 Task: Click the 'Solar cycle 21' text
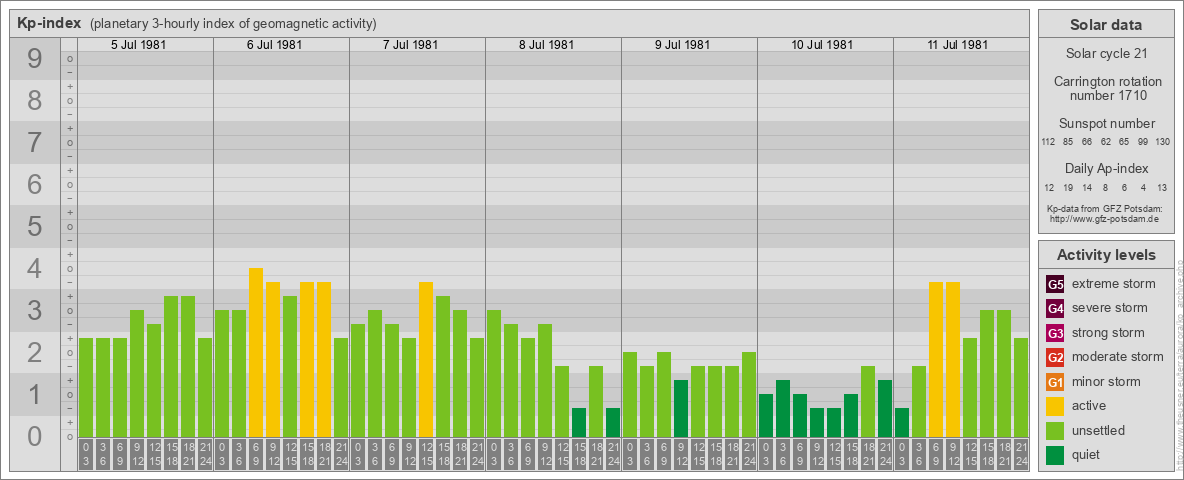pyautogui.click(x=1105, y=54)
